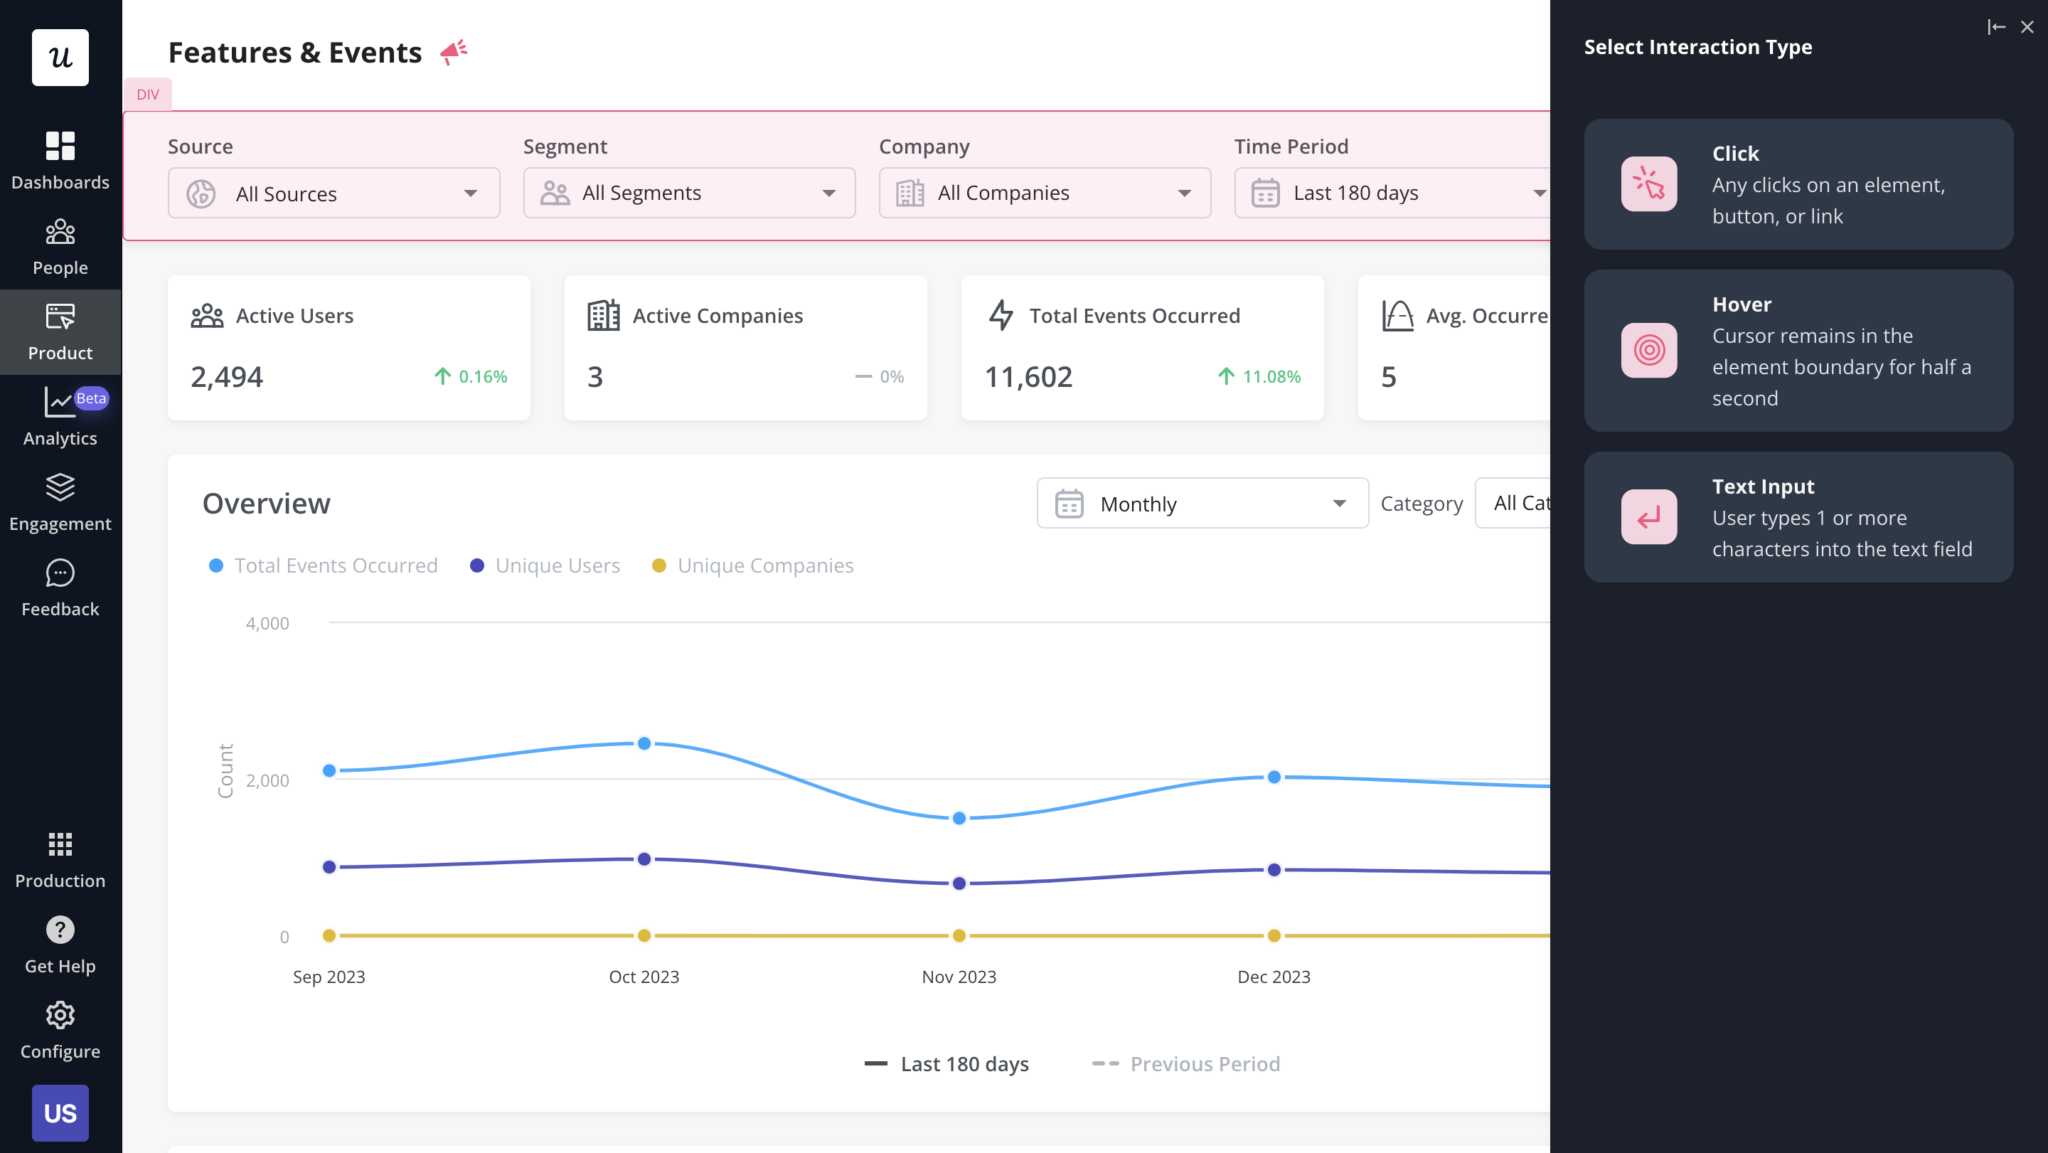Screen dimensions: 2048x1153
Task: Open Configure settings in sidebar
Action: click(x=60, y=1028)
